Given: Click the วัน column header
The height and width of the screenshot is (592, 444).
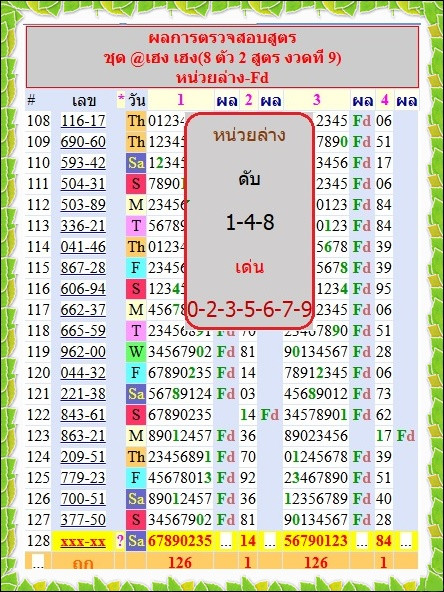Looking at the screenshot, I should (136, 100).
